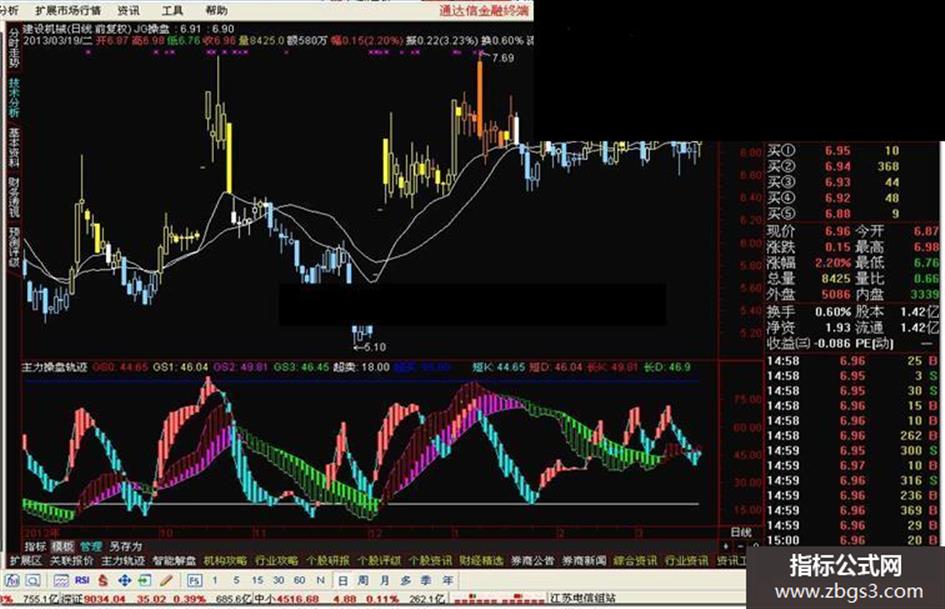This screenshot has height=609, width=945.
Task: Click the RSI indicator icon
Action: 82,580
